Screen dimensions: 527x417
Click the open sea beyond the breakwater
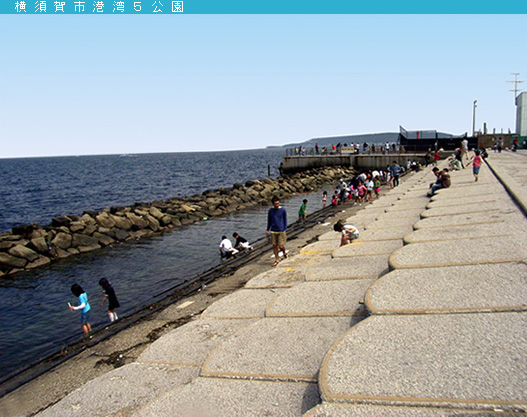click(x=134, y=181)
